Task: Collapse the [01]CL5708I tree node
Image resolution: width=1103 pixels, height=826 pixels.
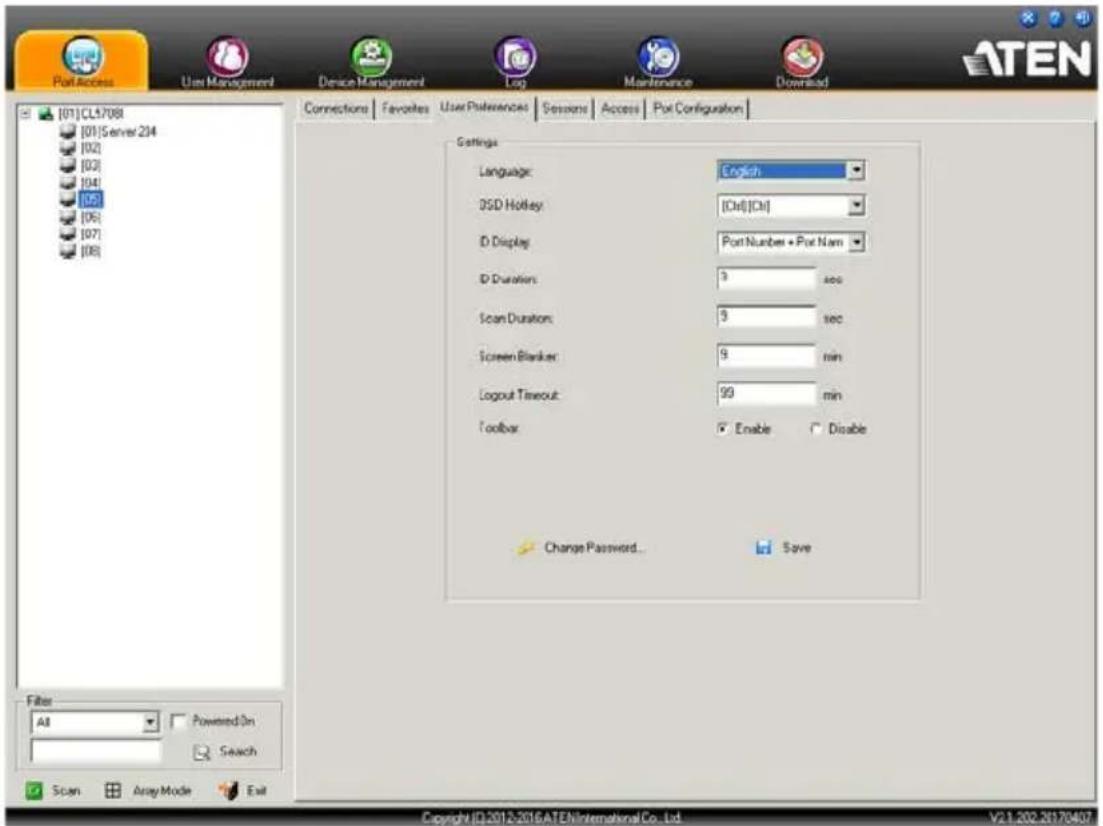Action: coord(25,113)
